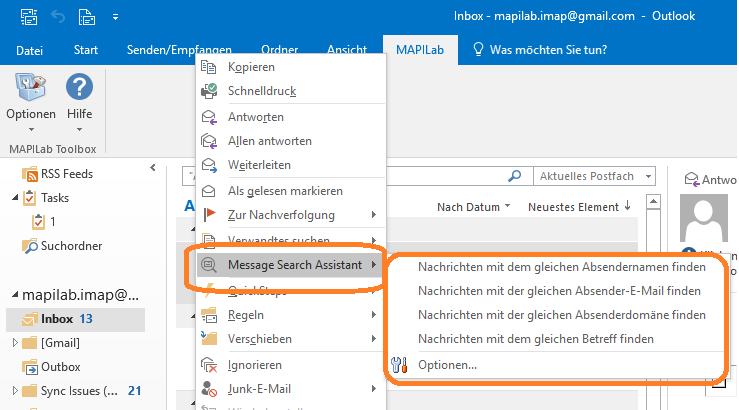Click the send/receive all folders quick access icon
This screenshot has width=739, height=410.
pyautogui.click(x=29, y=17)
